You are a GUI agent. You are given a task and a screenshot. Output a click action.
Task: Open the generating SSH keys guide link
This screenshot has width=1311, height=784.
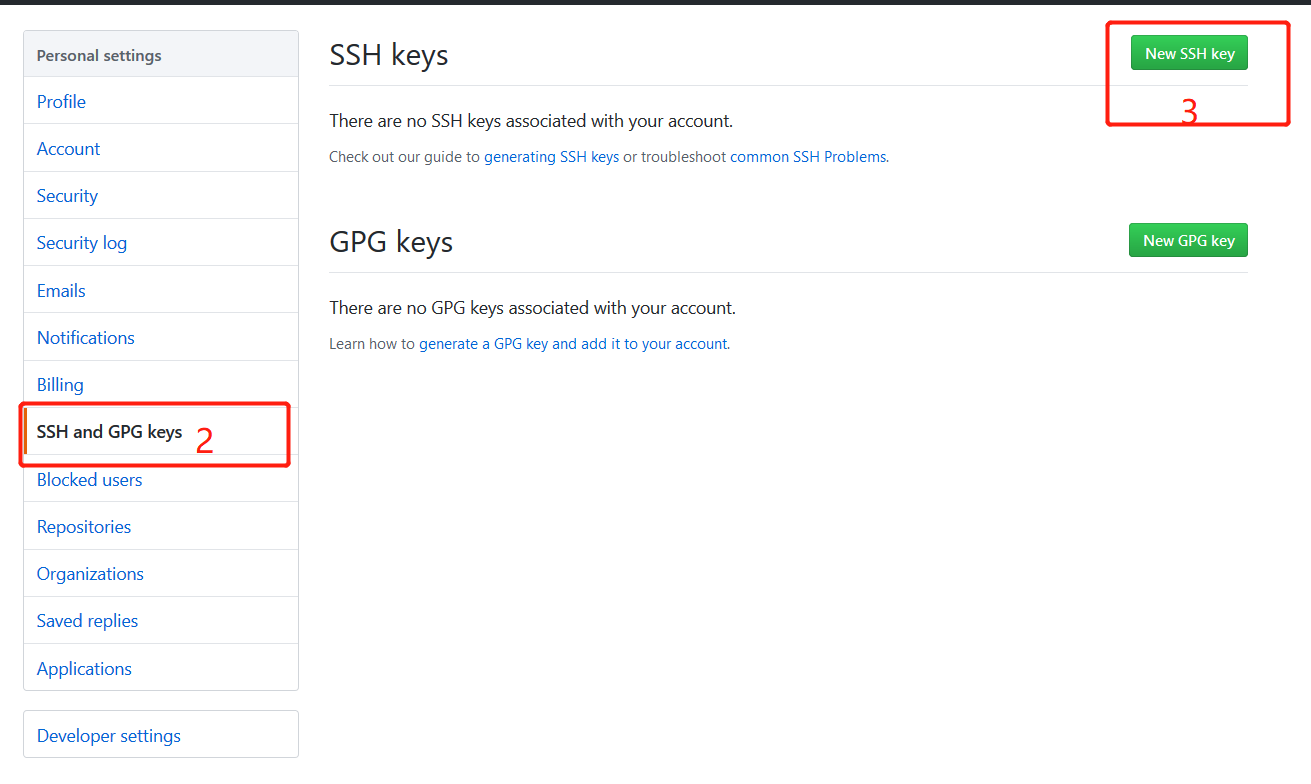tap(553, 156)
